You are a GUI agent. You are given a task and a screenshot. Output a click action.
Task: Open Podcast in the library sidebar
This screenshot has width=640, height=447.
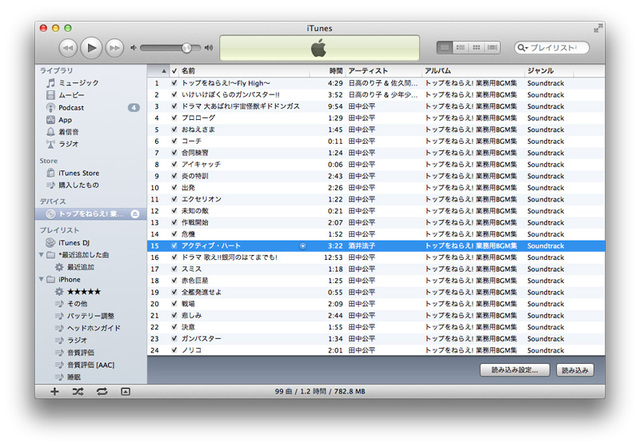(x=72, y=107)
